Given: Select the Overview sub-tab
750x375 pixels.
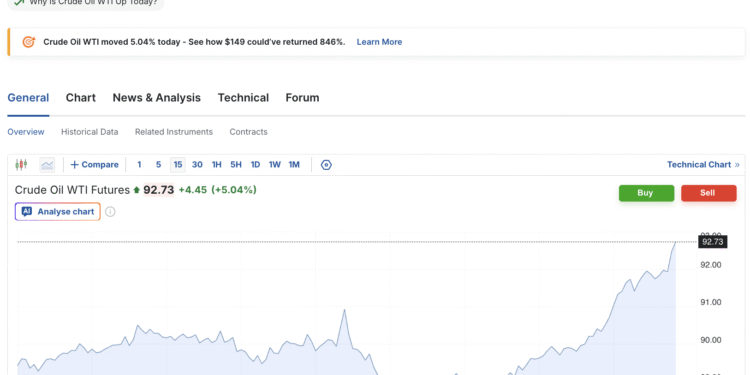Looking at the screenshot, I should (26, 132).
